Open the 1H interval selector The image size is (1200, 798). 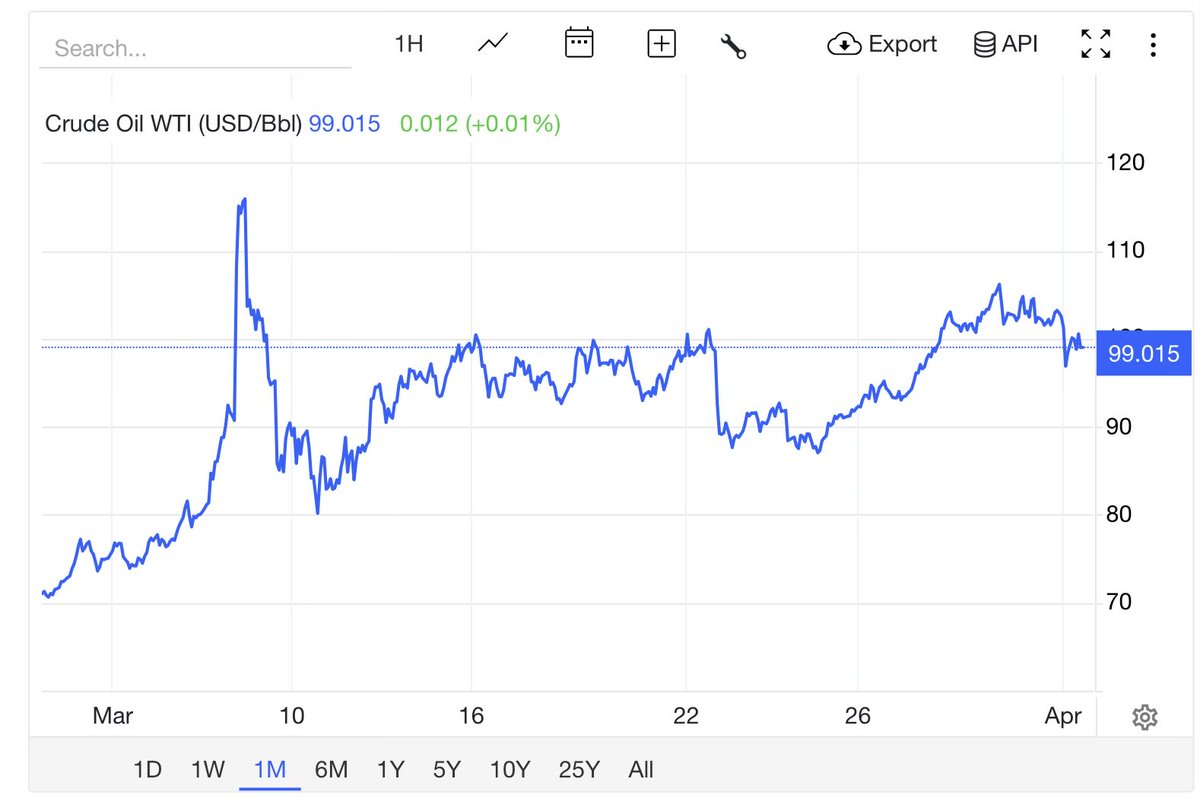409,44
